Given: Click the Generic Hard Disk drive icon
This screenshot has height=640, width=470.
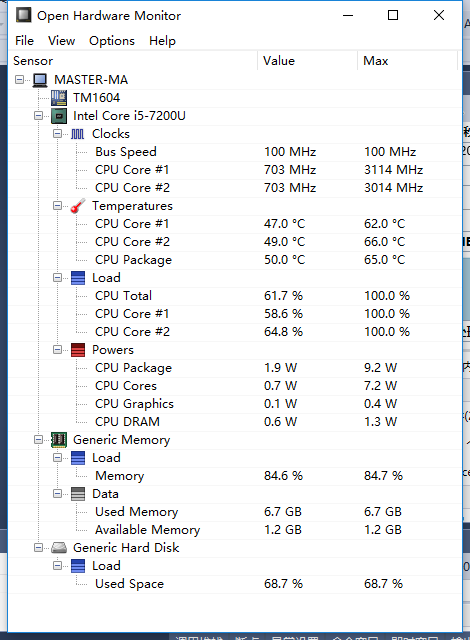Looking at the screenshot, I should pos(59,548).
